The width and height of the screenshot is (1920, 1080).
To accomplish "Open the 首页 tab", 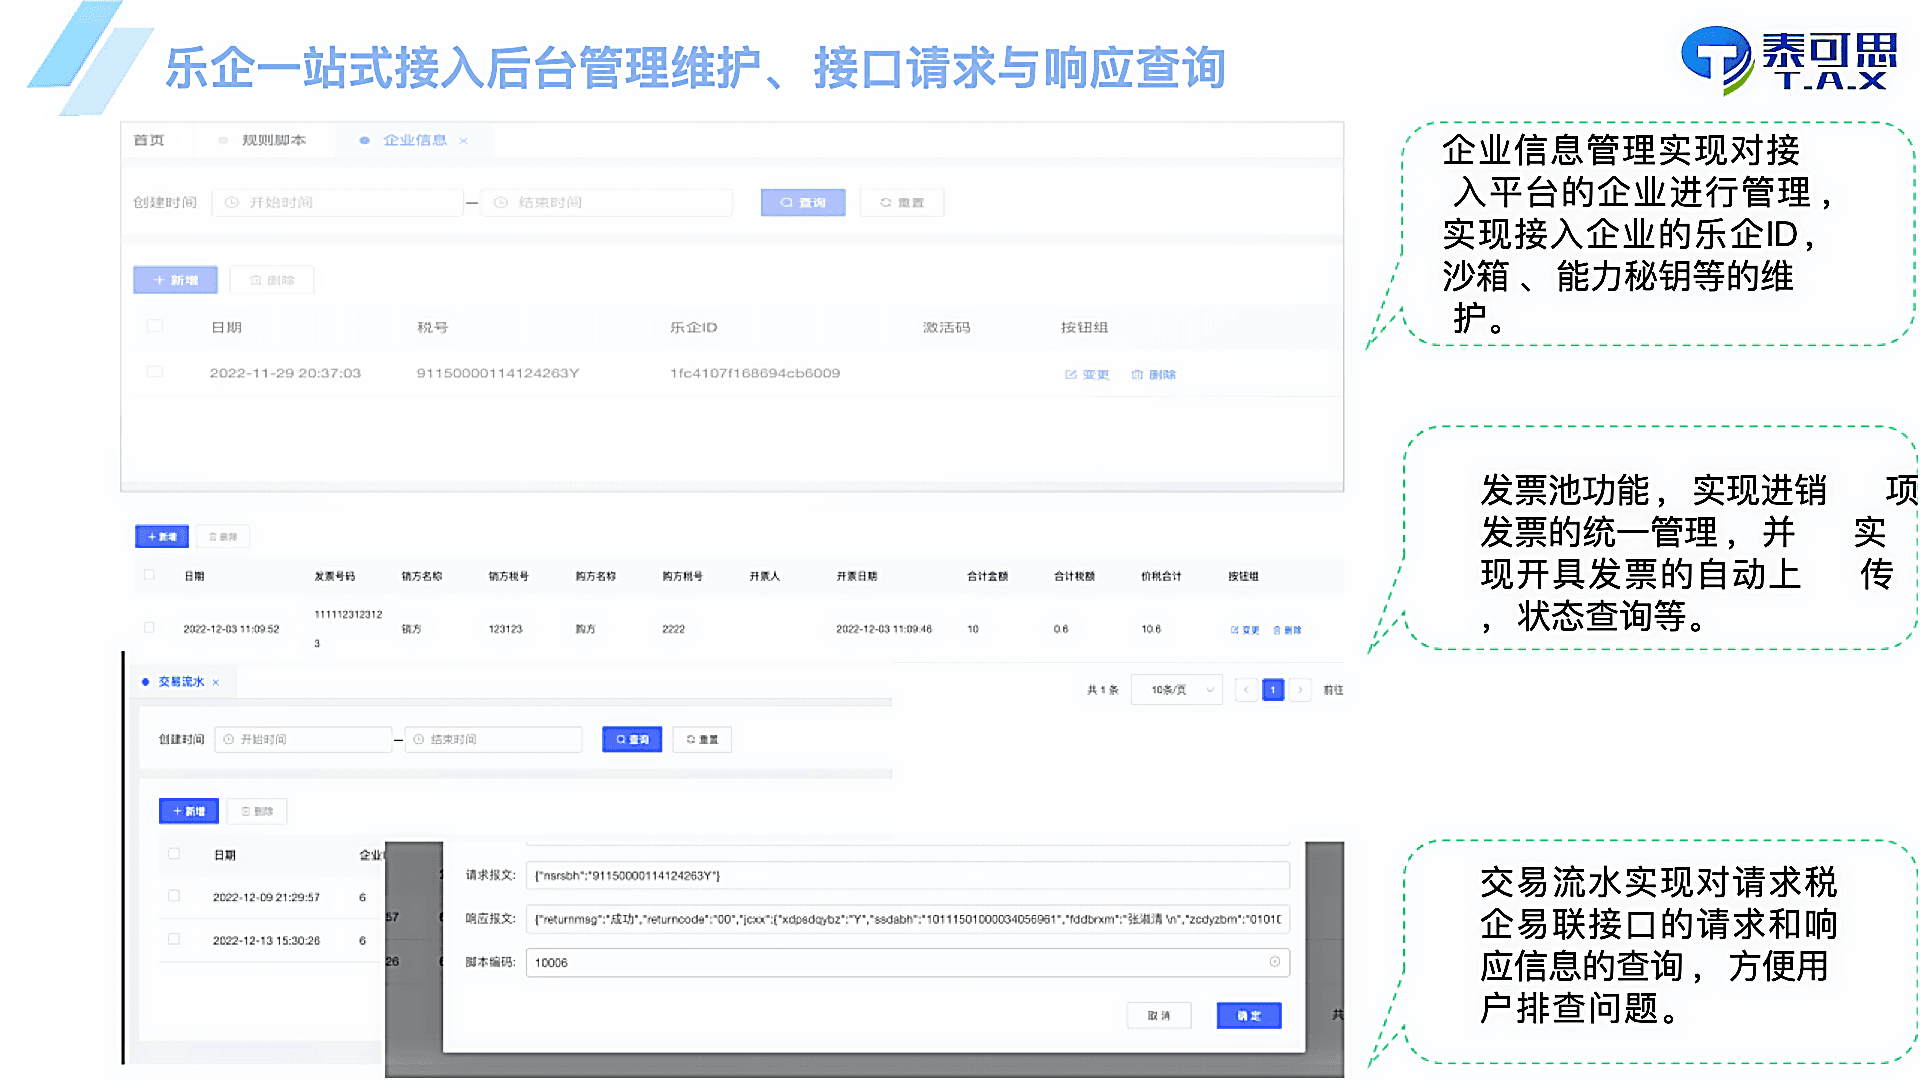I will [149, 140].
